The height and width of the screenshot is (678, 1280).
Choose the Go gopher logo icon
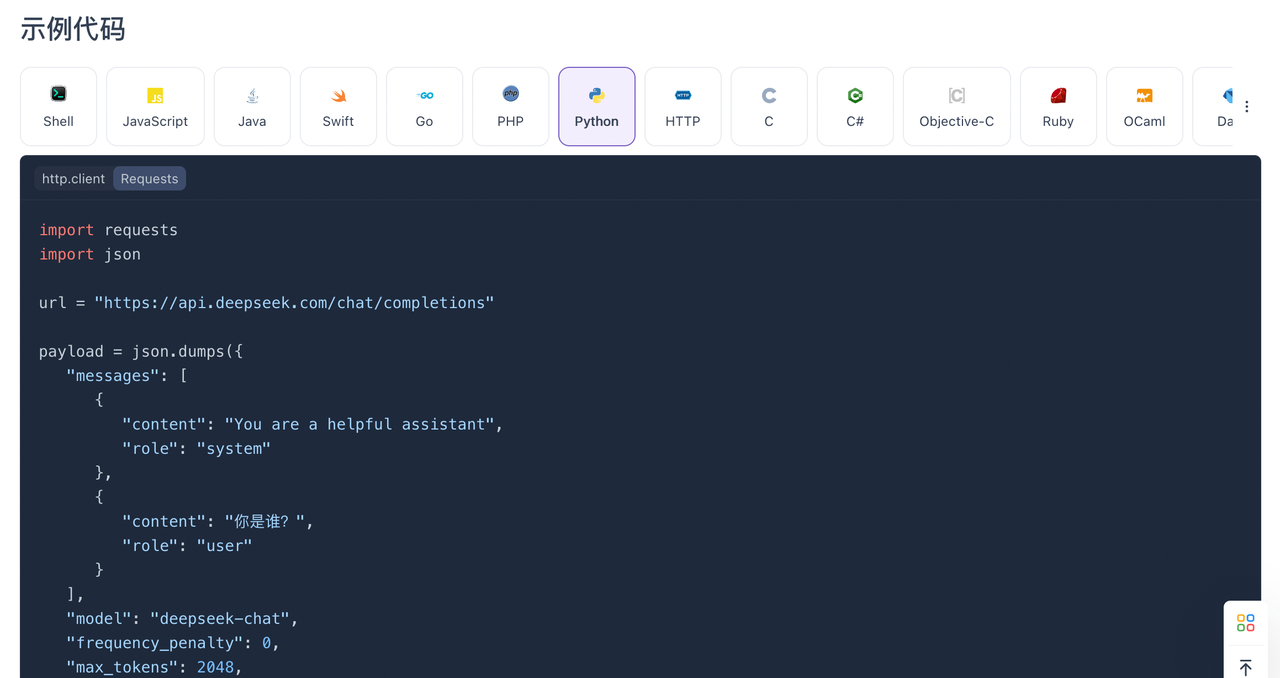click(x=424, y=95)
